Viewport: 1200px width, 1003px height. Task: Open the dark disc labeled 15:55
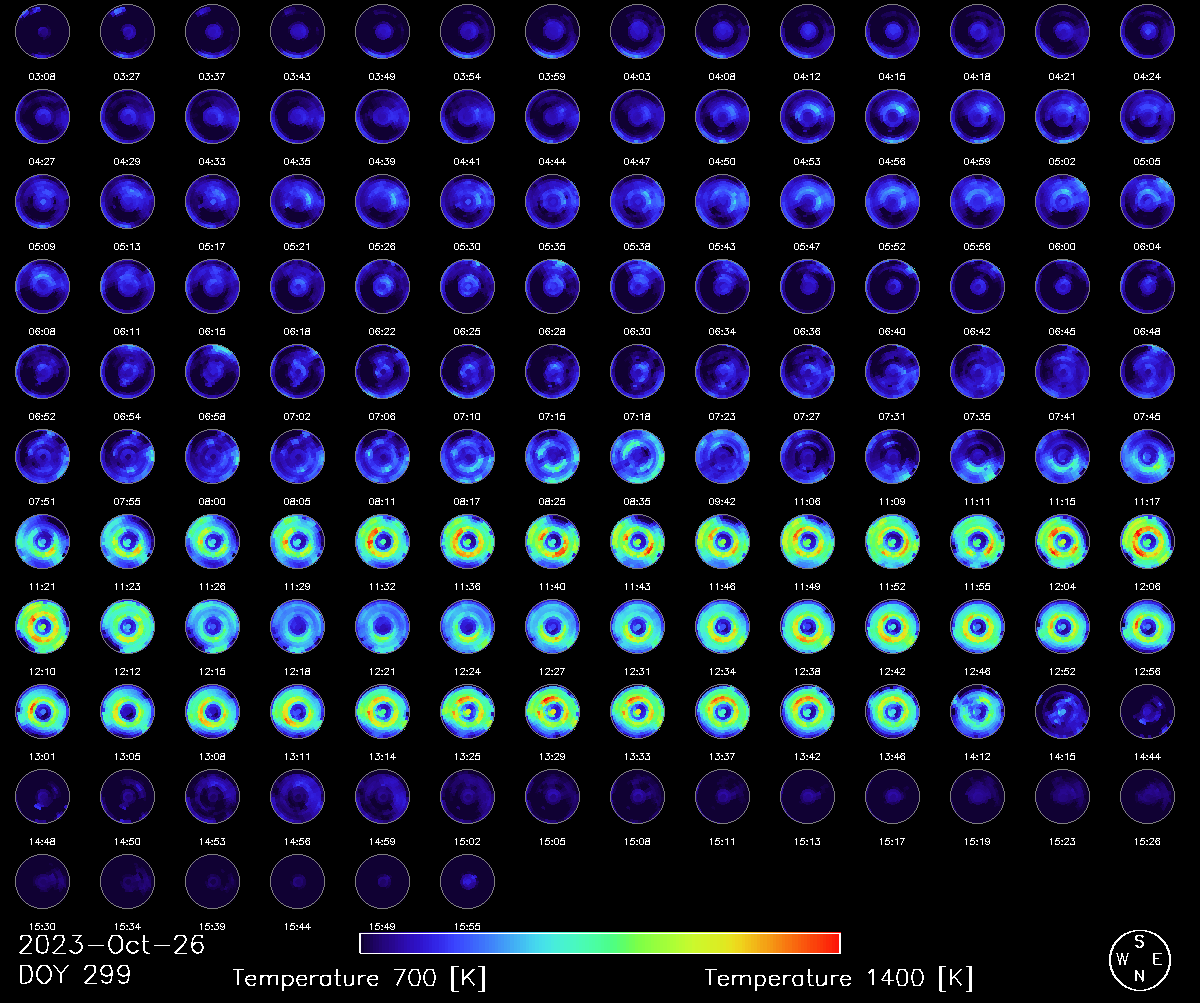click(467, 883)
